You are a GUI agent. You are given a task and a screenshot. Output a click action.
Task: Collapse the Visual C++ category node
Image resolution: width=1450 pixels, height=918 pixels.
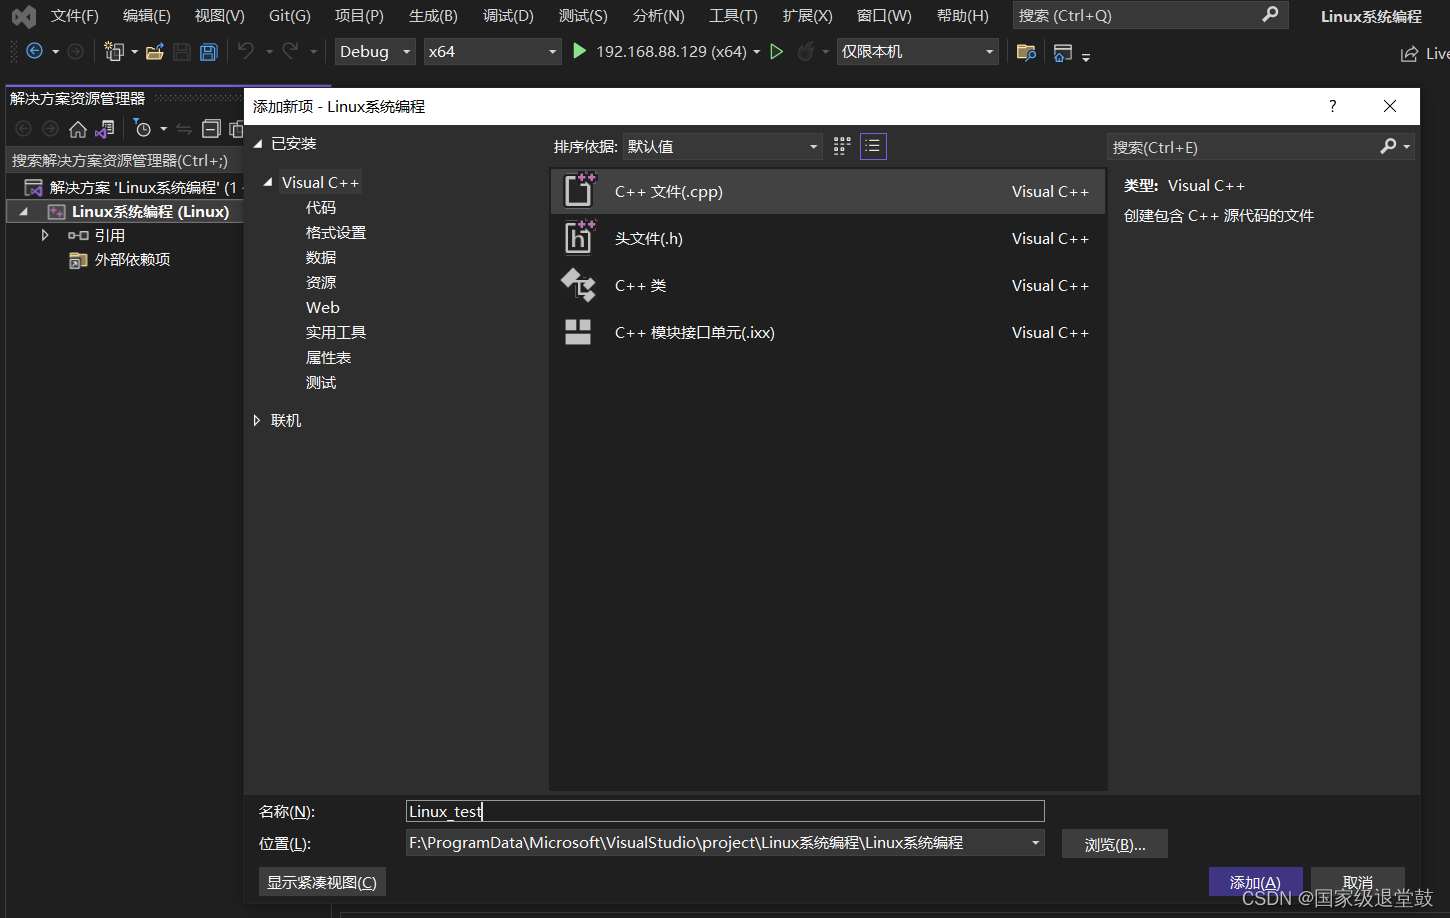point(268,182)
